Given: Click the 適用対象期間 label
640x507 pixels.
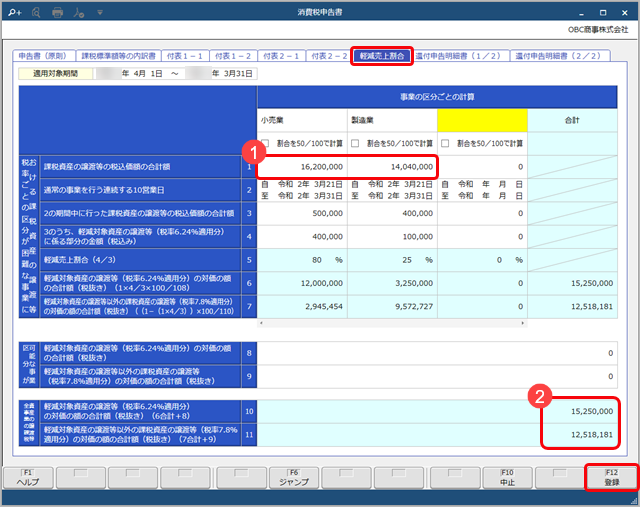Looking at the screenshot, I should coord(56,73).
